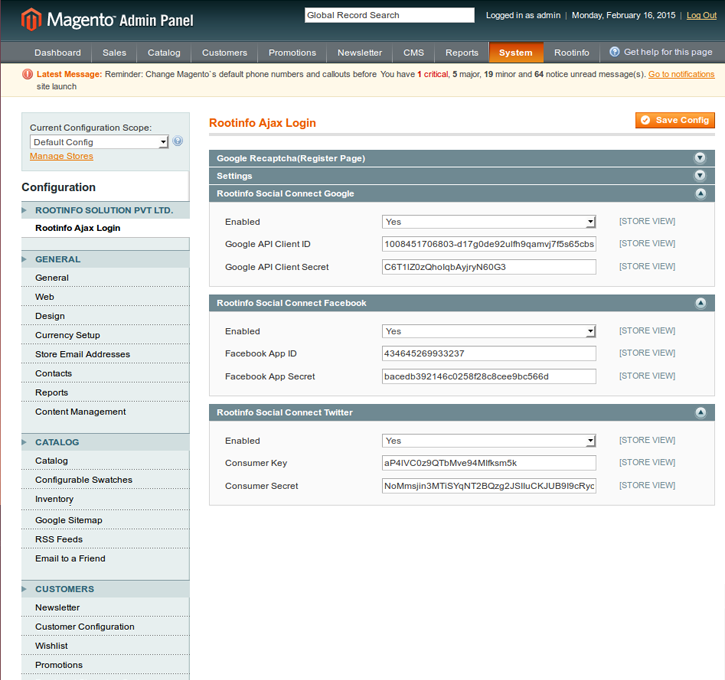725x680 pixels.
Task: Toggle the CUSTOMERS sidebar group
Action: coord(105,589)
